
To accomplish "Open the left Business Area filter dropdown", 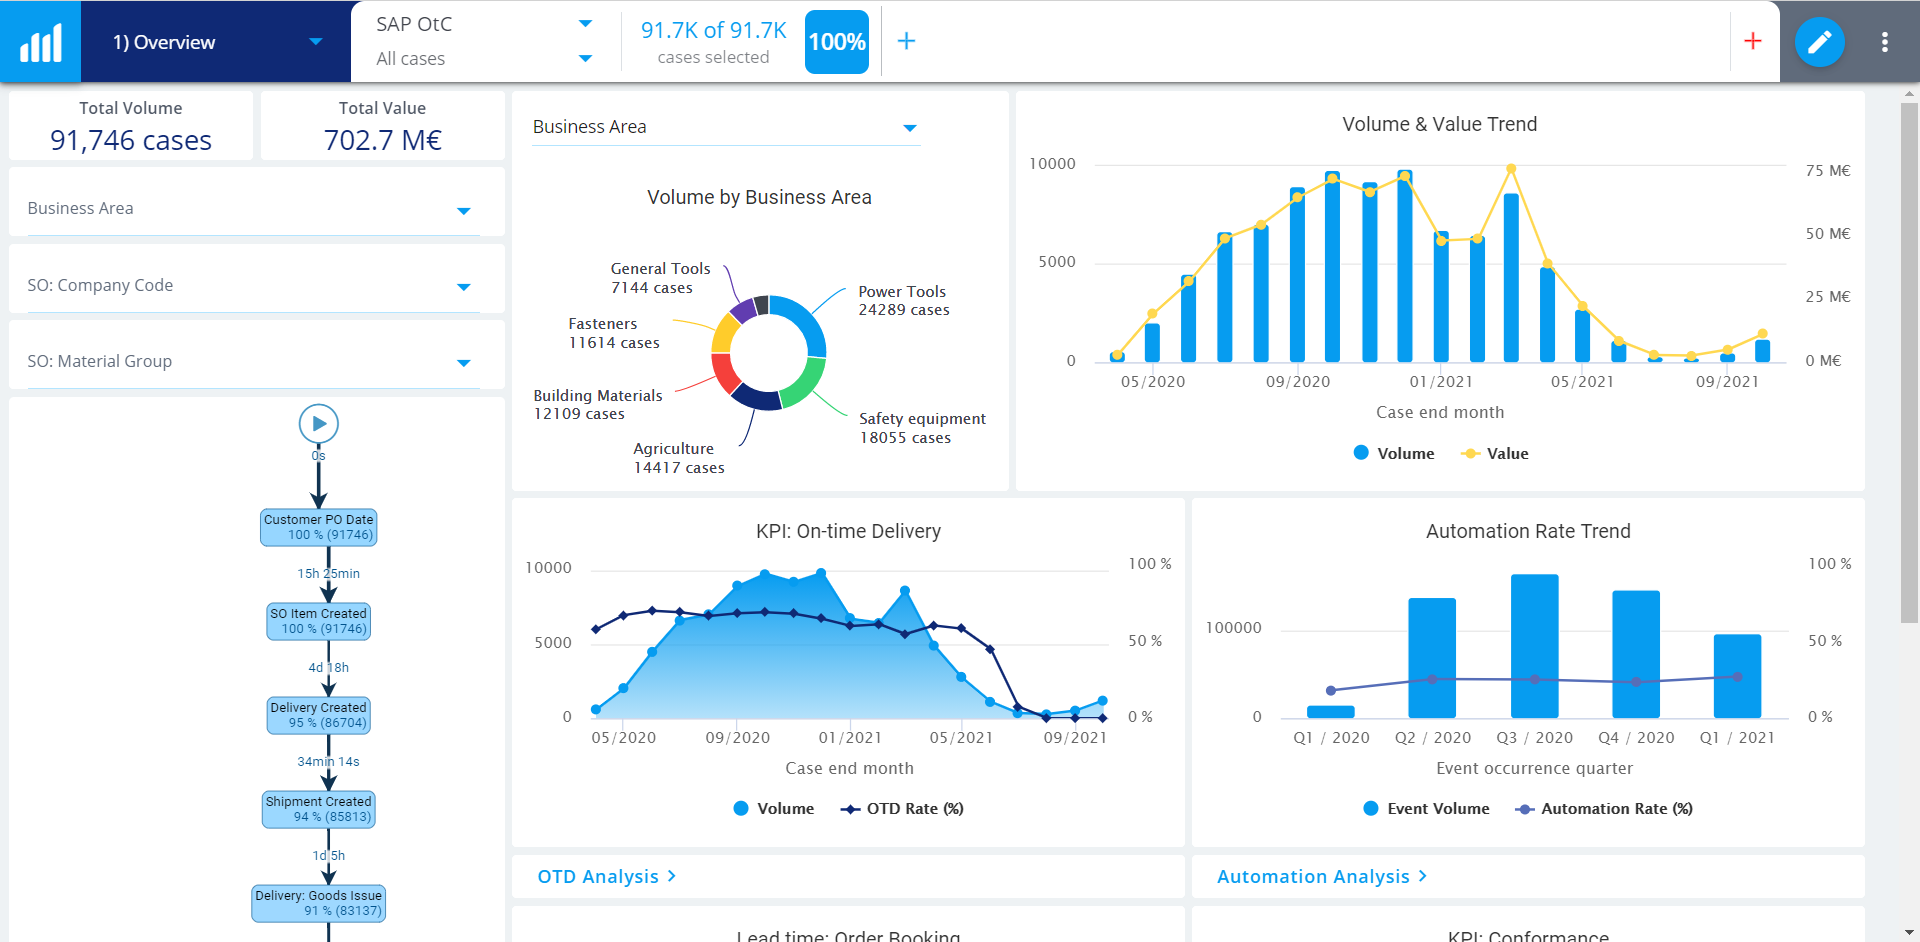I will pyautogui.click(x=254, y=208).
